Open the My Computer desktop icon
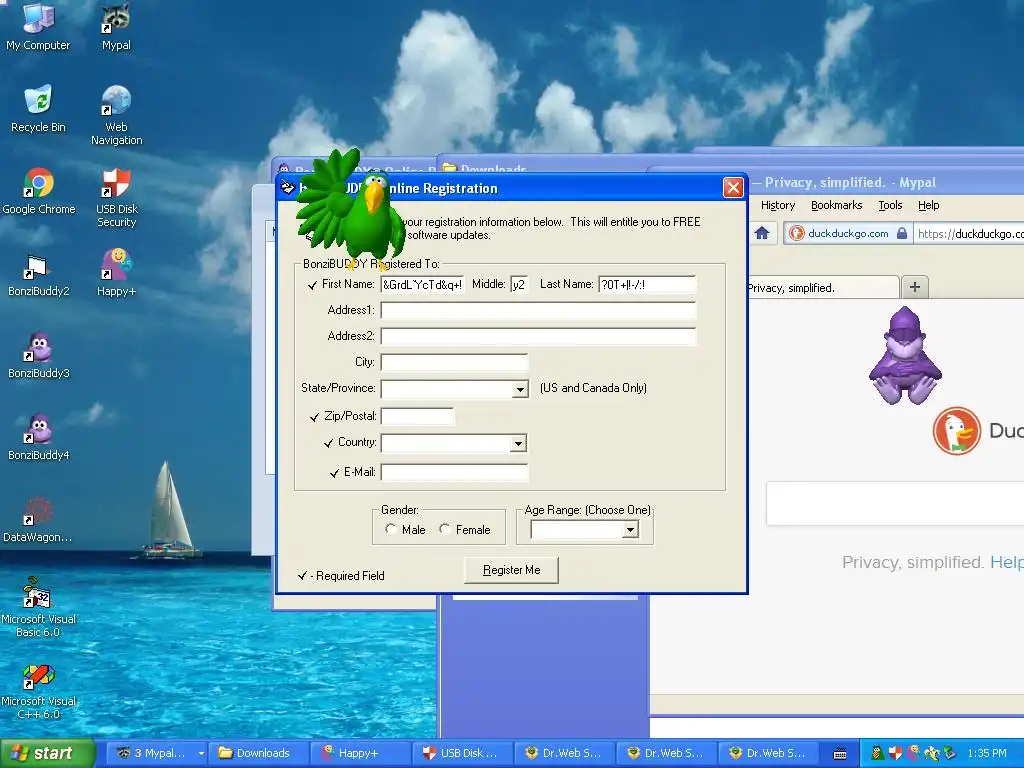The width and height of the screenshot is (1024, 768). tap(38, 26)
